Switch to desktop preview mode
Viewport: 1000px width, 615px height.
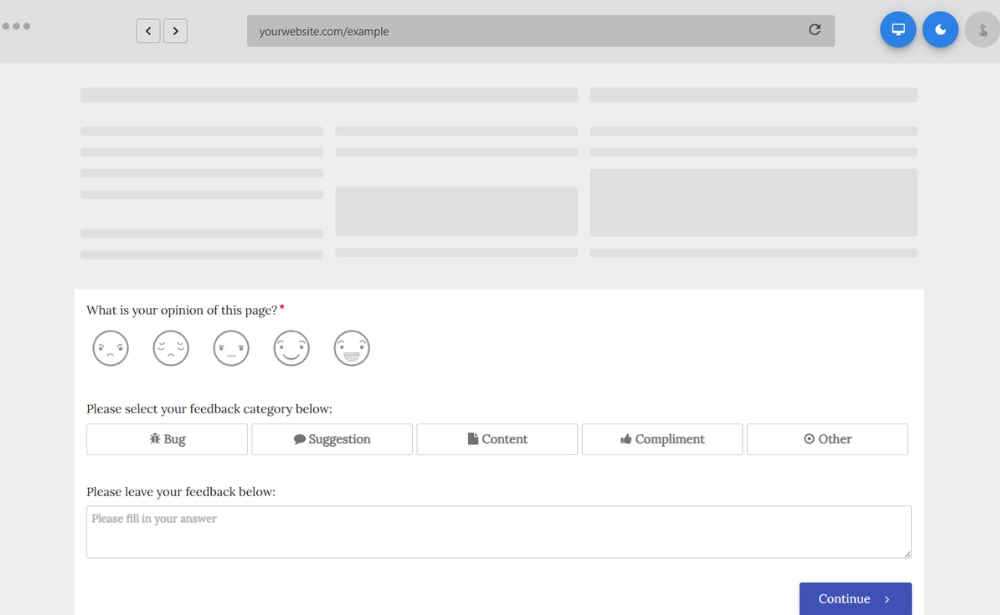(898, 29)
